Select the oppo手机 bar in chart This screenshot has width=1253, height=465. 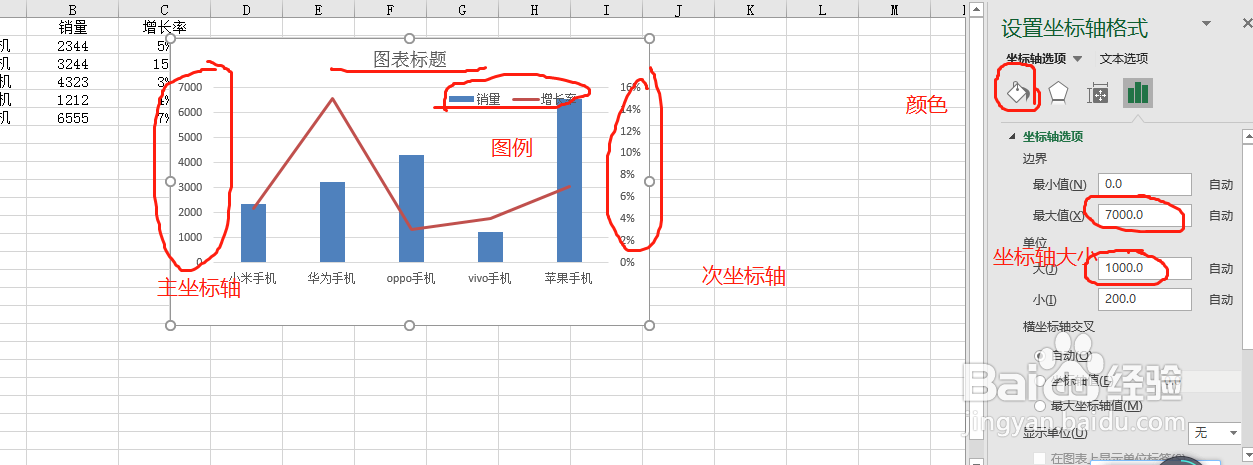tap(411, 208)
